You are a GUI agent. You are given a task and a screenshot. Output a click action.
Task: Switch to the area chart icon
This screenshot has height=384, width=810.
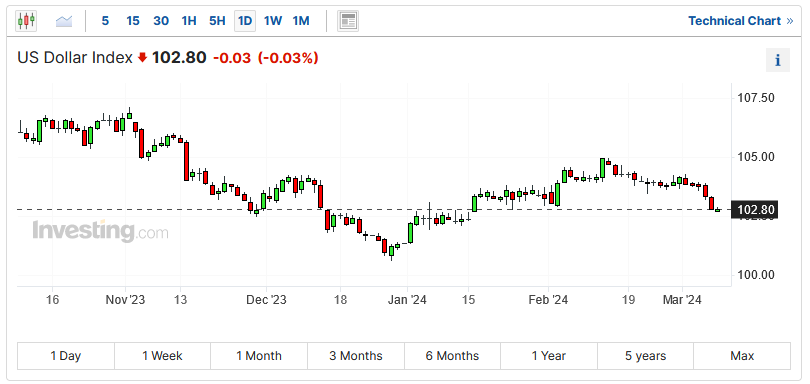(x=64, y=21)
